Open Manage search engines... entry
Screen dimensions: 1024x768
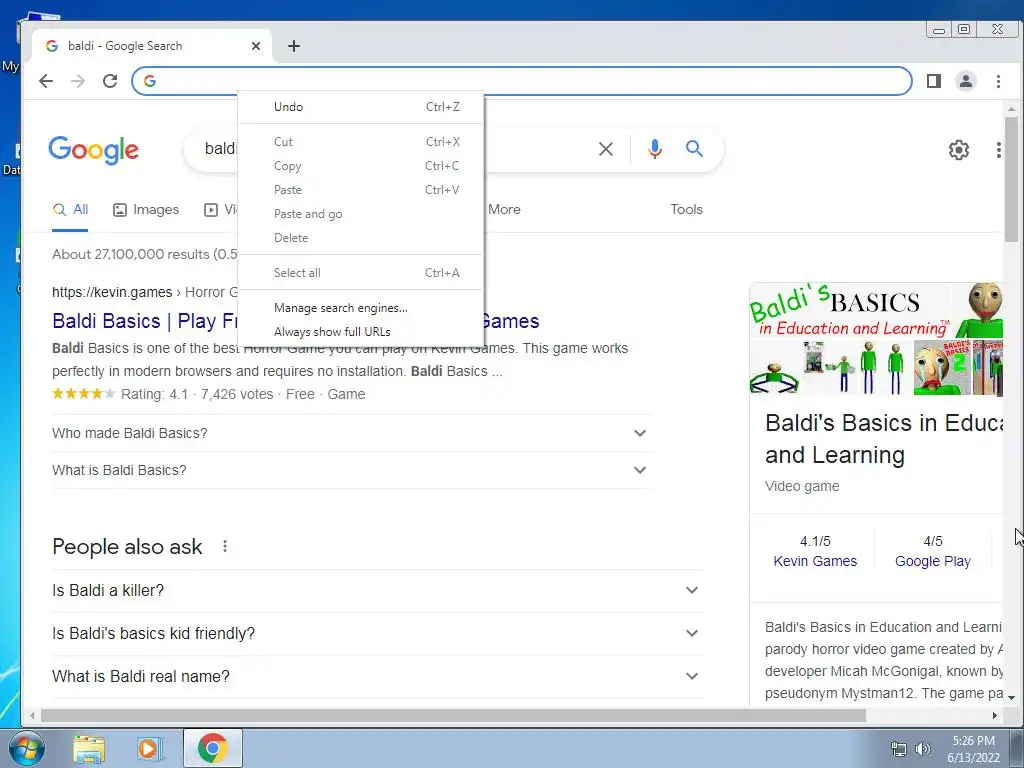pos(360,308)
